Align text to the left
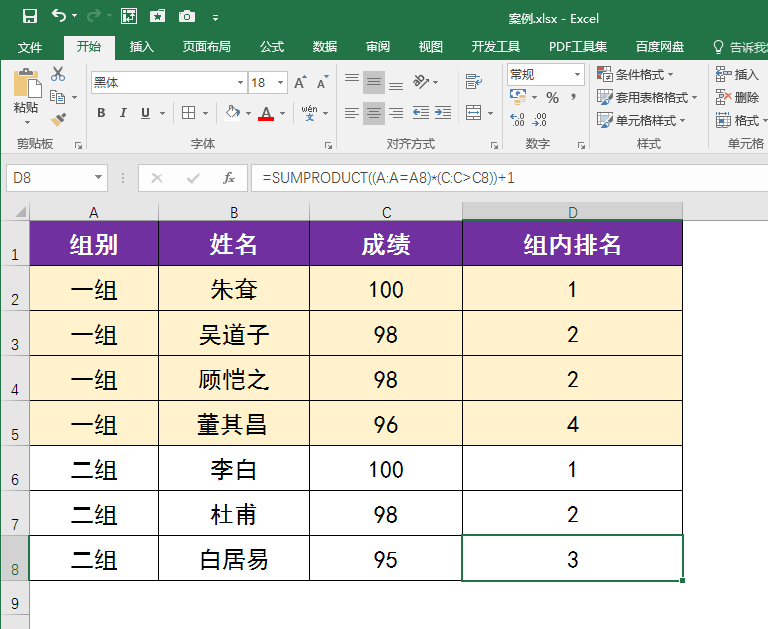 [352, 113]
